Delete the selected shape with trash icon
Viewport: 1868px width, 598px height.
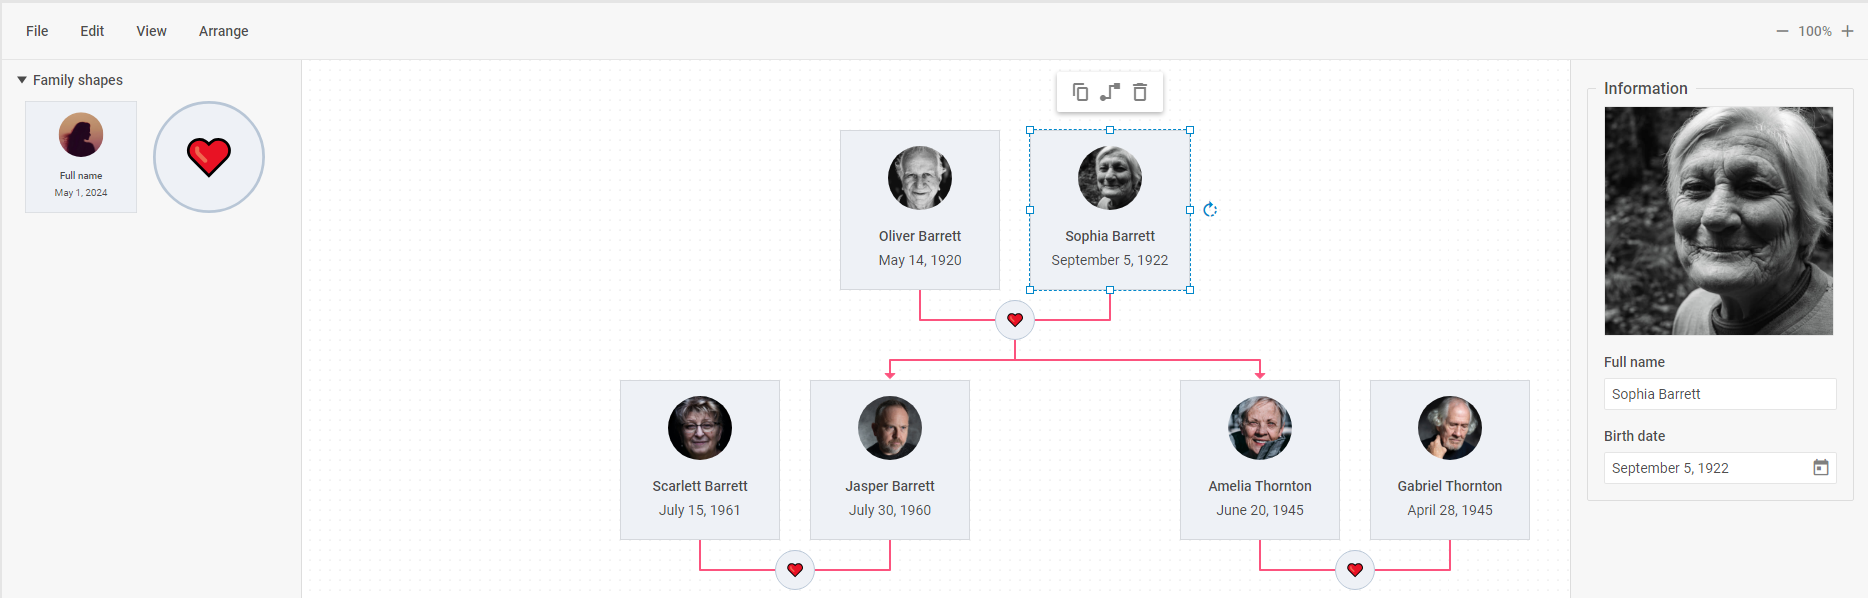[1140, 92]
